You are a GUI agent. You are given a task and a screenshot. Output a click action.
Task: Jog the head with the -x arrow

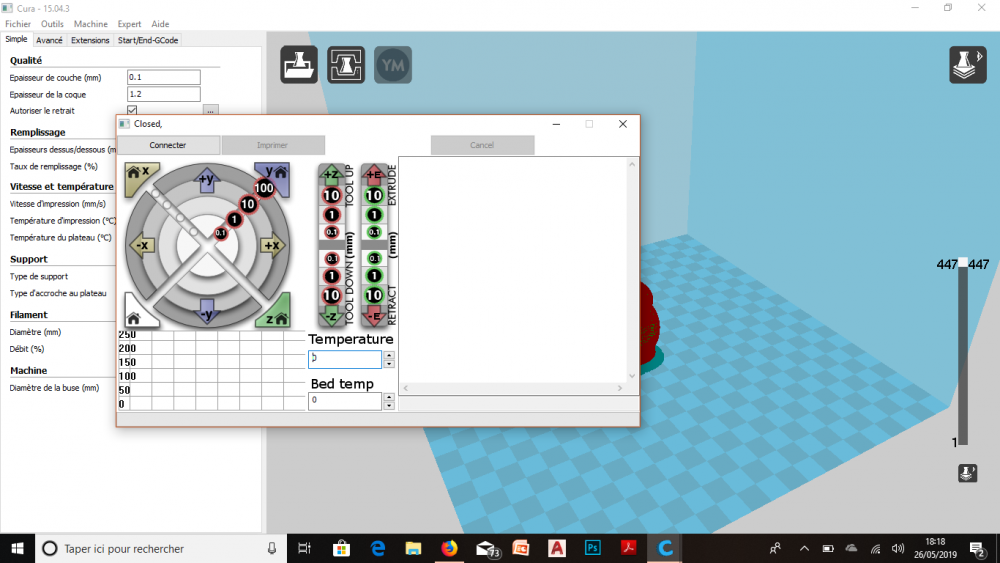(142, 245)
